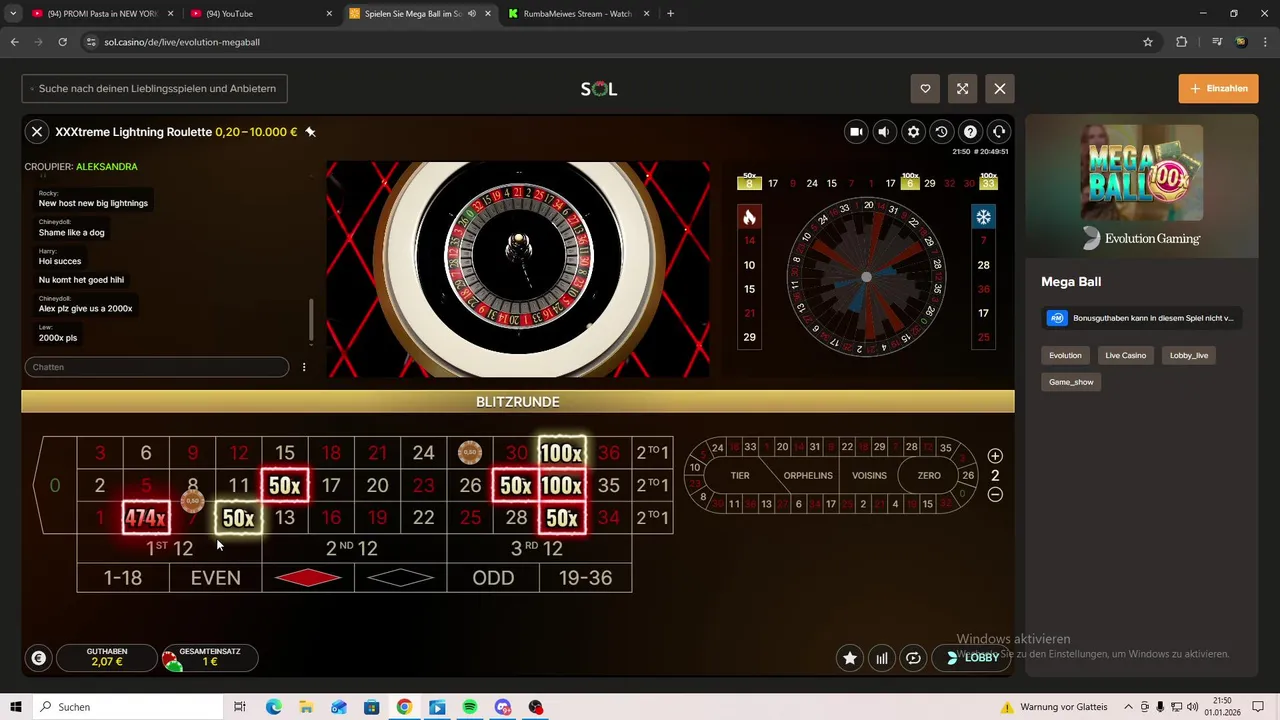Select Live Casino tag
Viewport: 1280px width, 720px height.
point(1126,355)
